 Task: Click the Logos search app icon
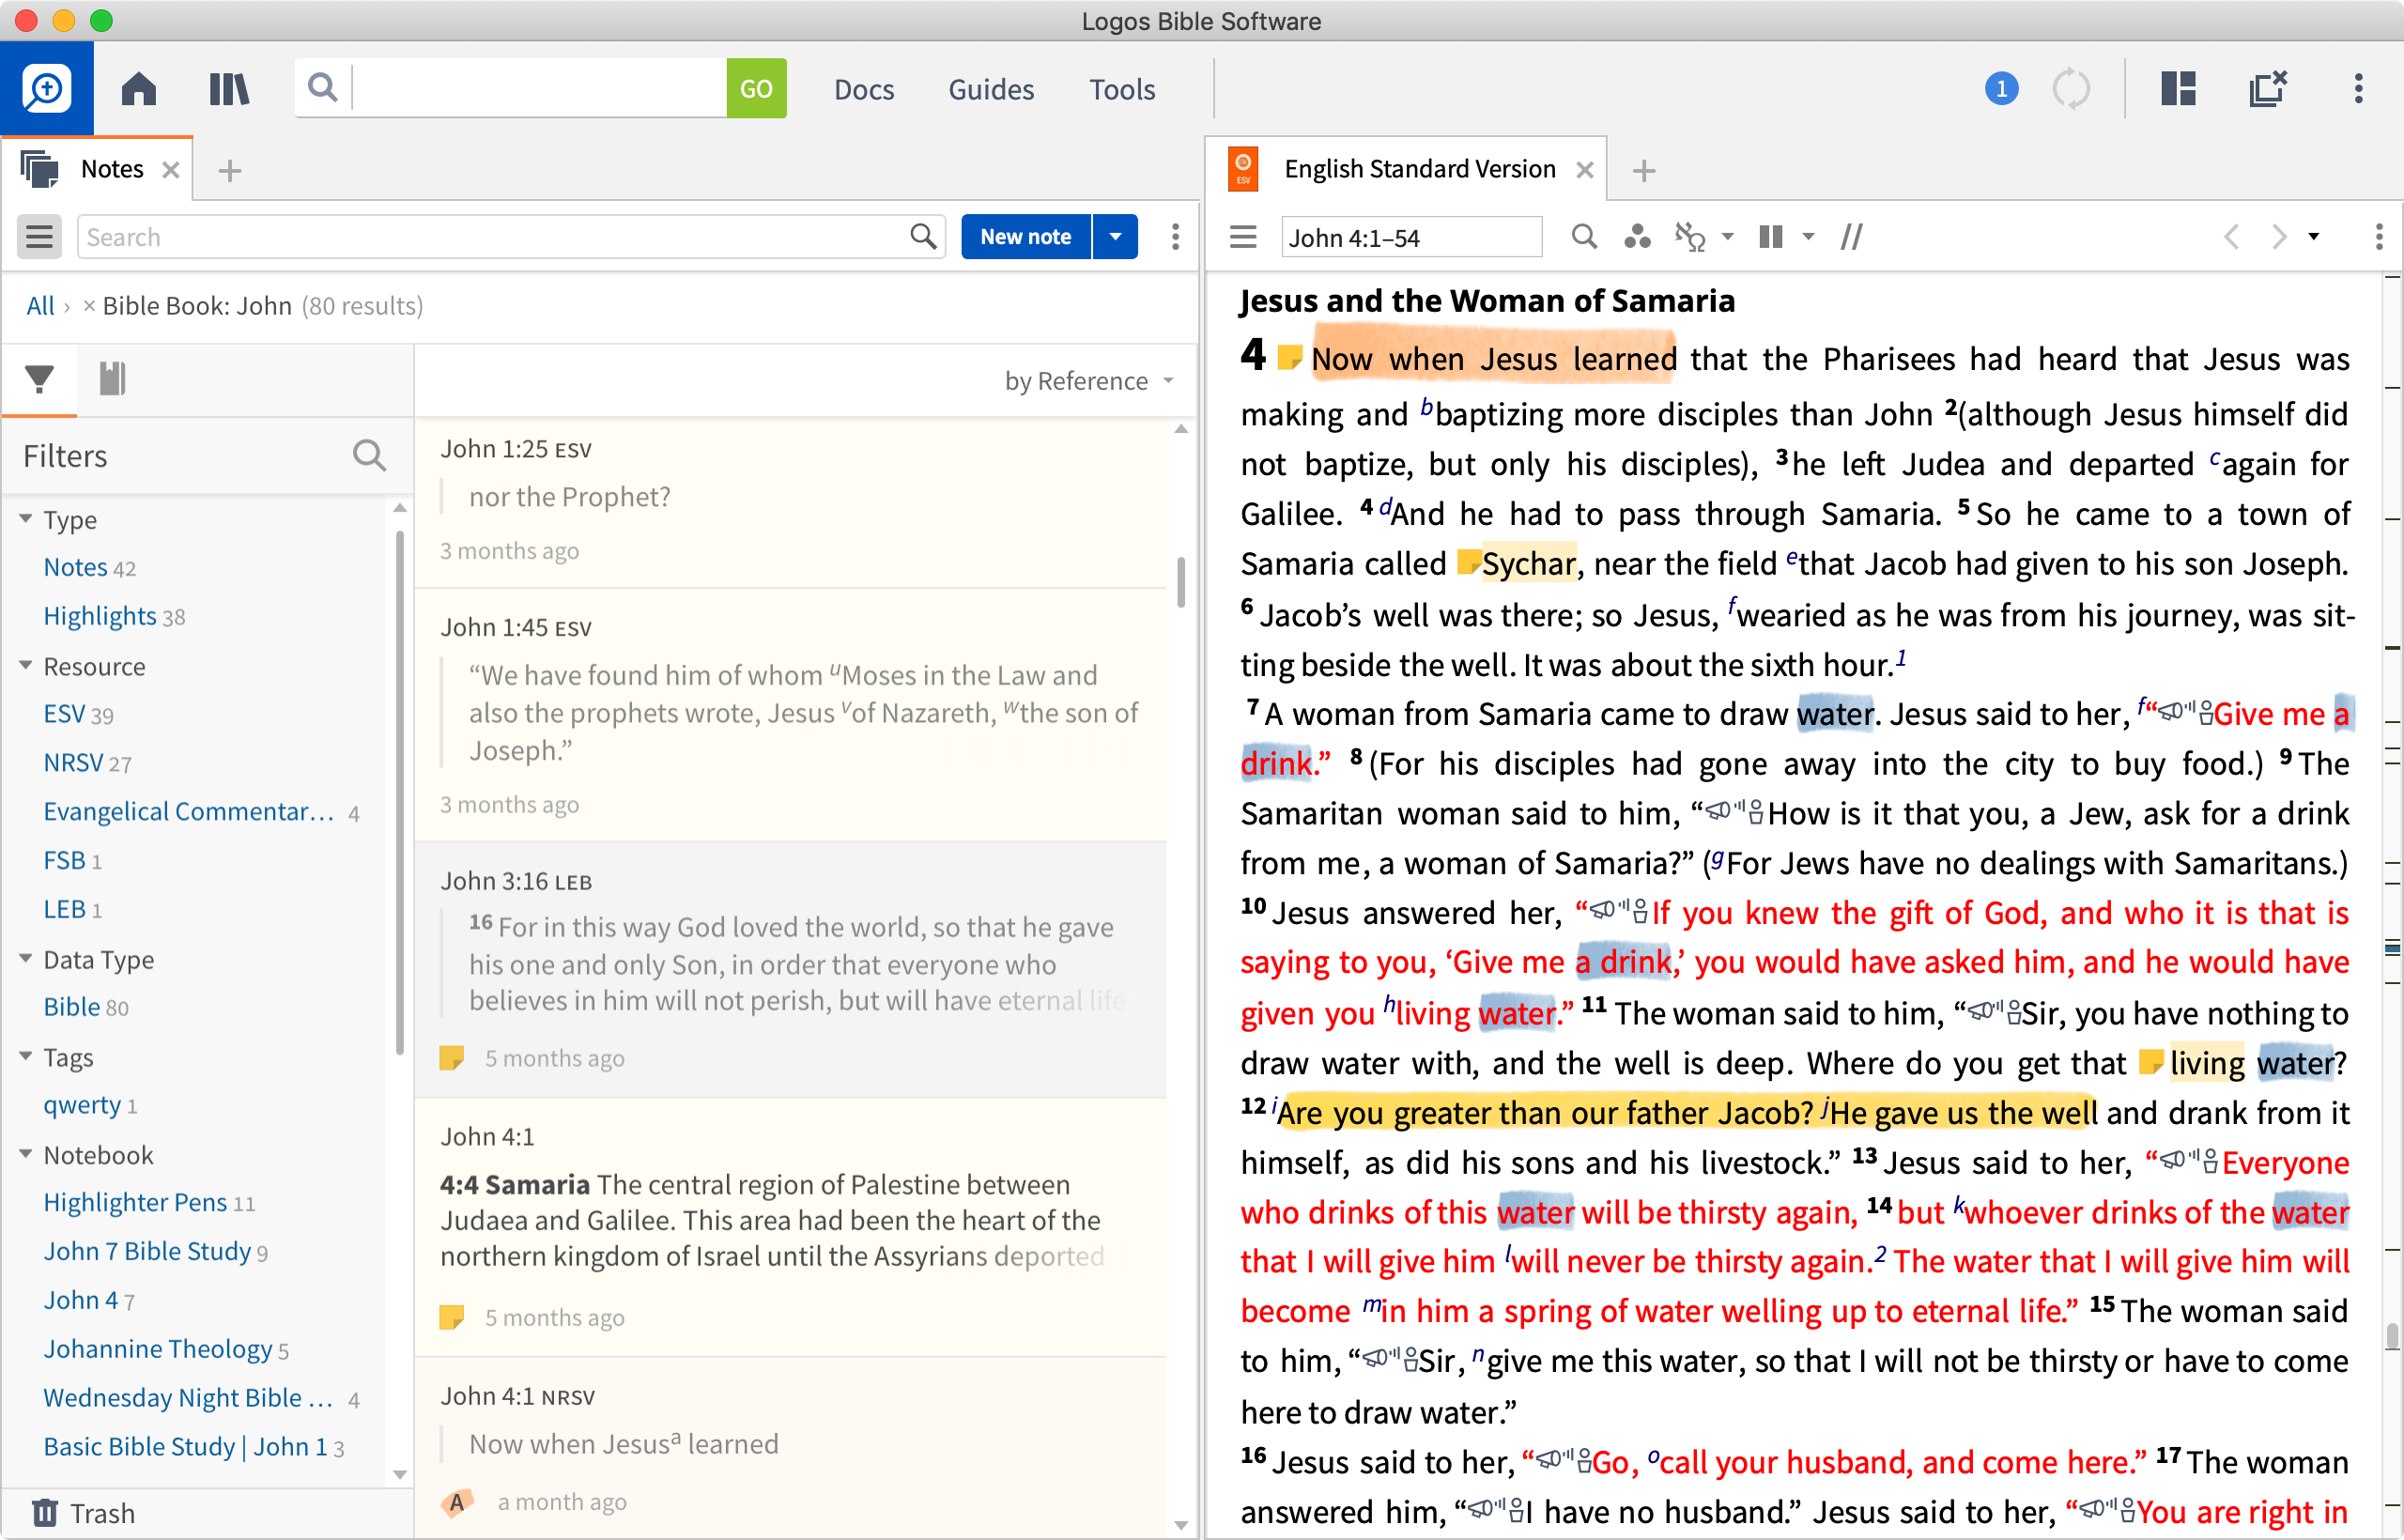pyautogui.click(x=46, y=89)
